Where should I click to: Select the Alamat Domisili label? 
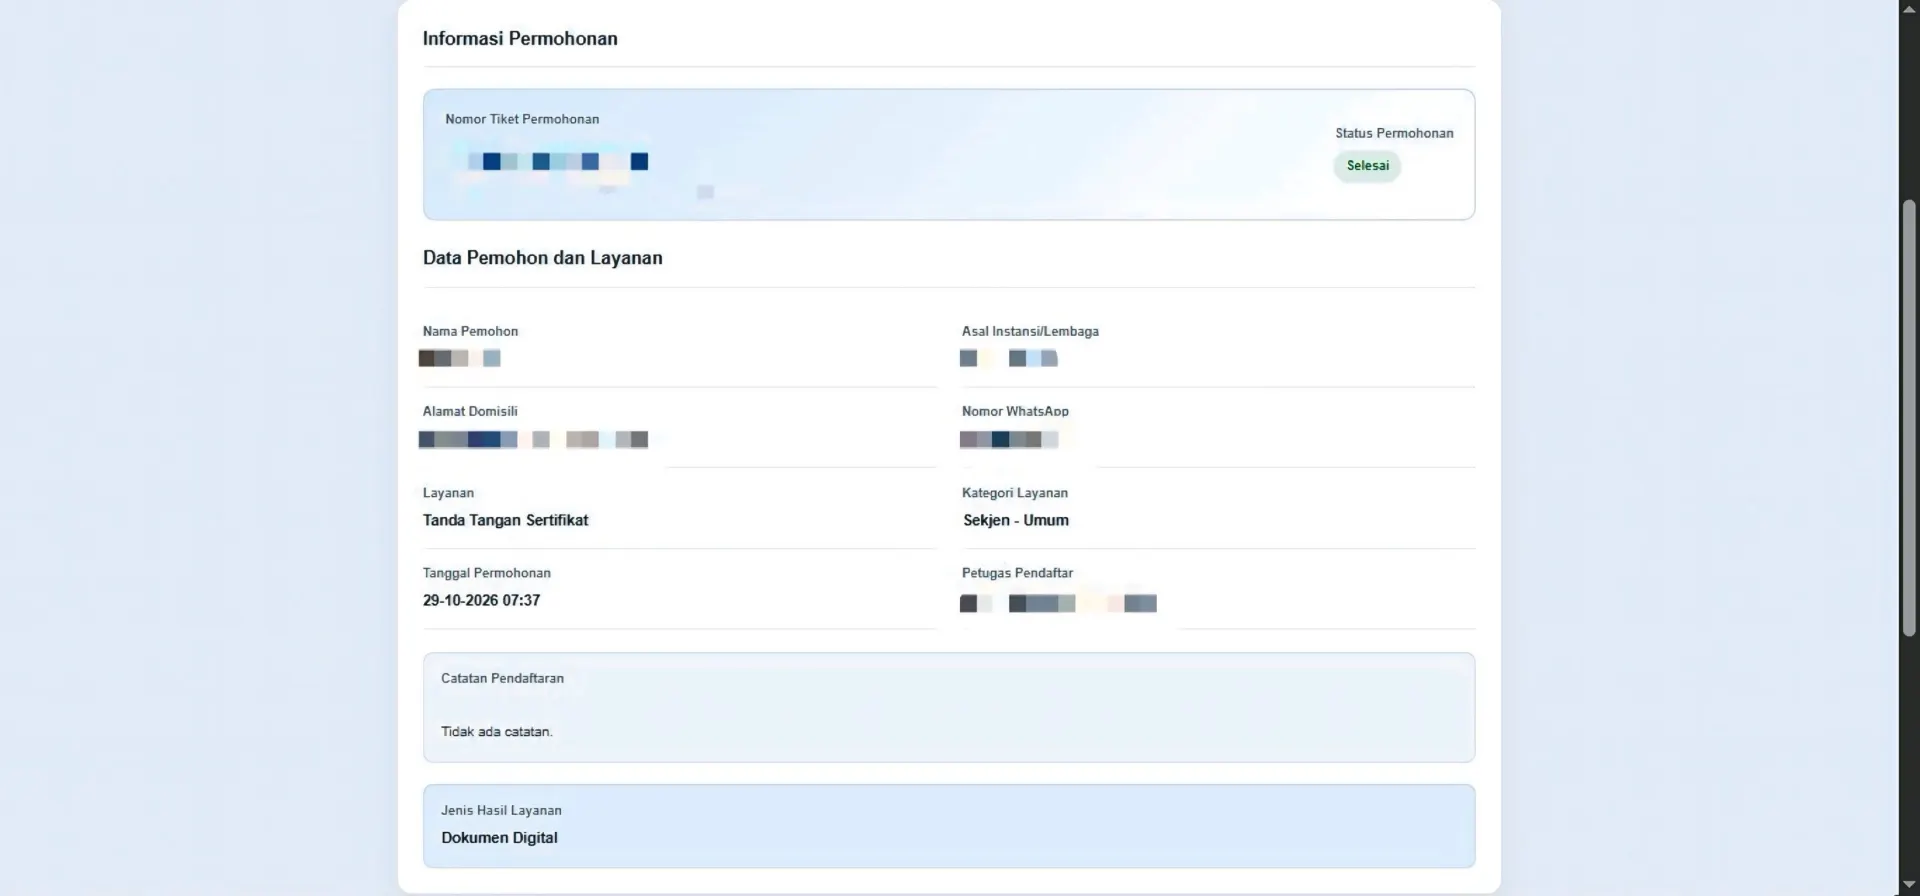coord(470,411)
